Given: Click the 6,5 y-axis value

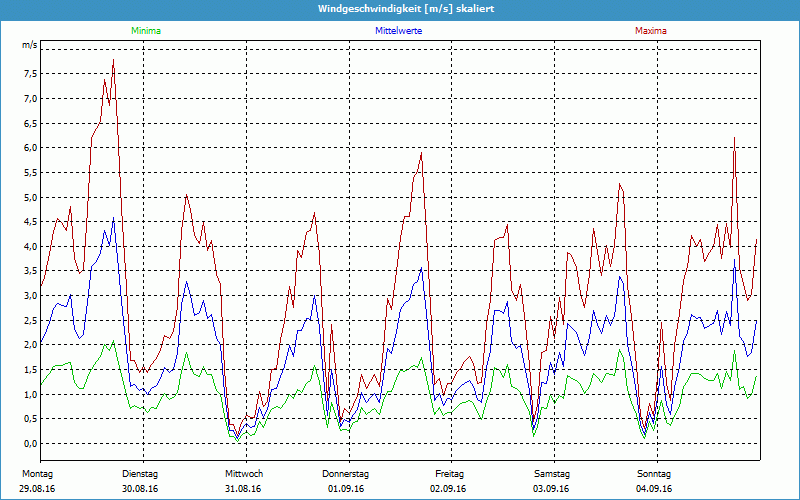Looking at the screenshot, I should point(30,123).
